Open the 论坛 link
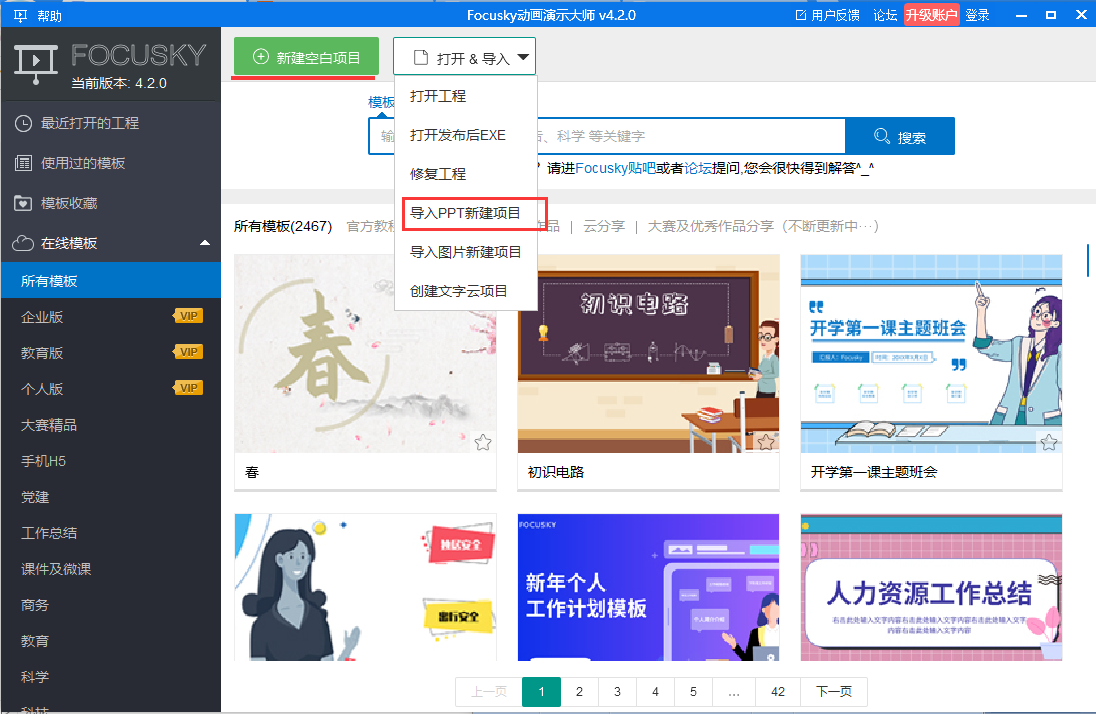Image resolution: width=1096 pixels, height=714 pixels. (885, 15)
